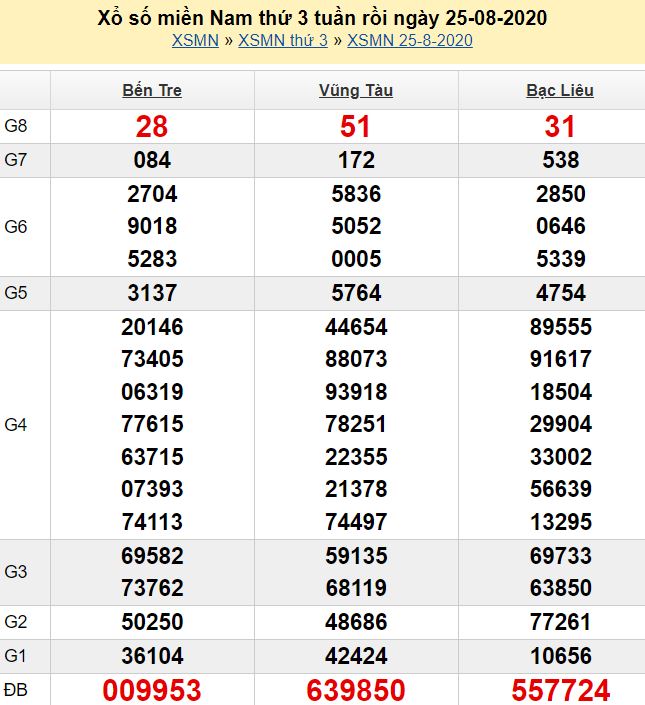Viewport: 645px width, 705px height.
Task: Click the G7 row label
Action: 16,160
